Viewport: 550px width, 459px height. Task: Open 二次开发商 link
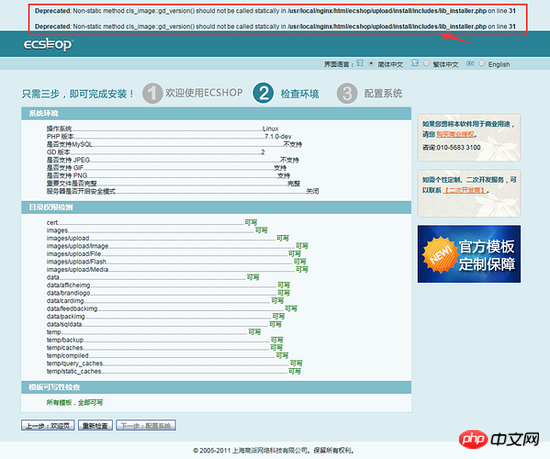click(465, 190)
